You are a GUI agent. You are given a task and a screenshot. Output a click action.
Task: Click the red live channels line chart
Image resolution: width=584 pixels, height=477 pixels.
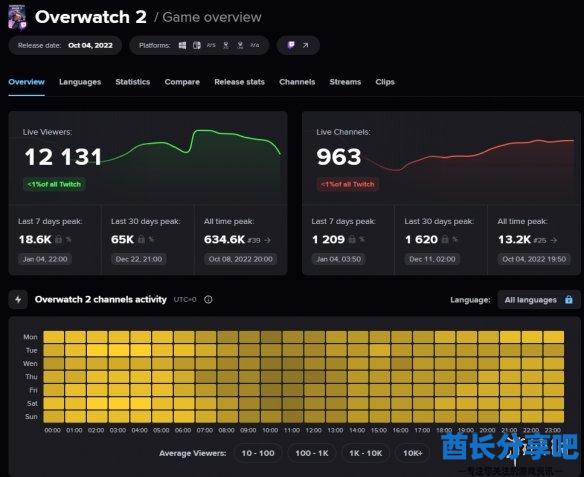click(x=469, y=155)
